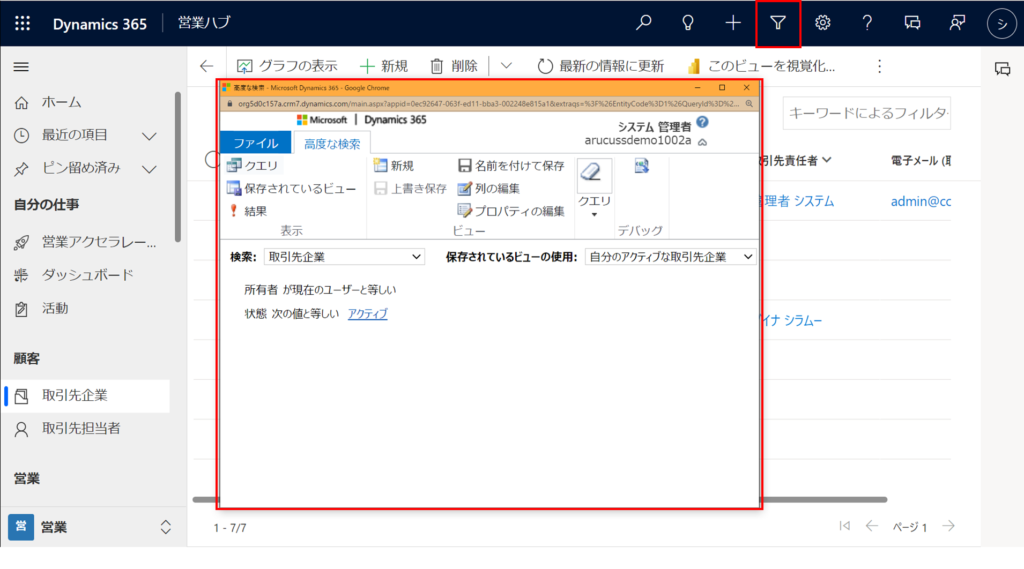This screenshot has height=569, width=1024.
Task: Go back with the left arrow
Action: pyautogui.click(x=206, y=66)
